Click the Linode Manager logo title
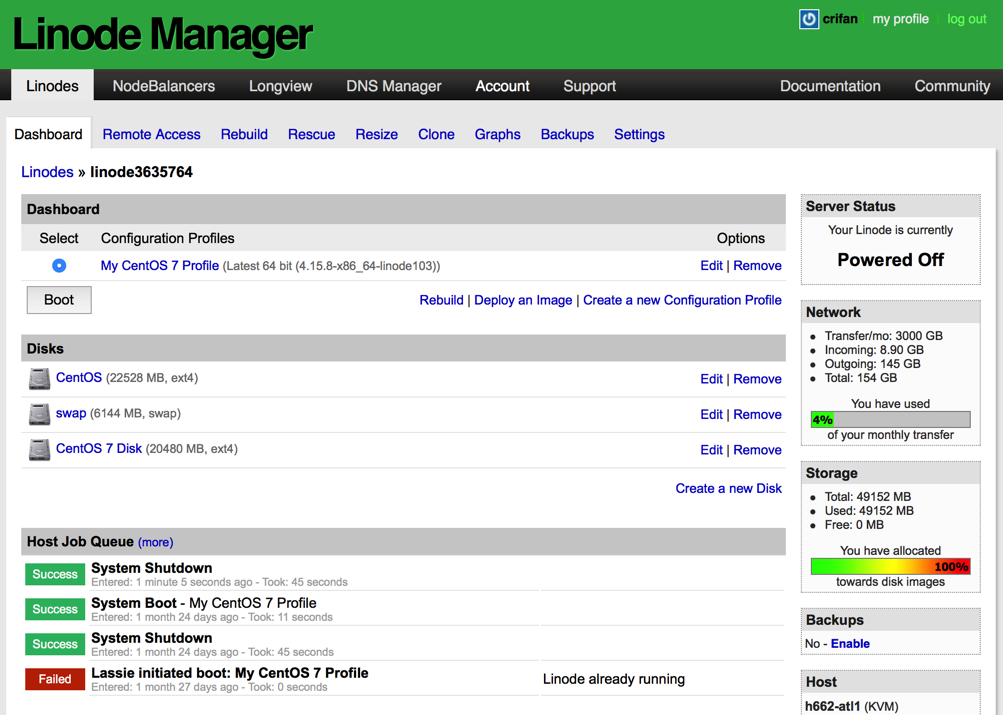This screenshot has width=1003, height=715. click(162, 34)
